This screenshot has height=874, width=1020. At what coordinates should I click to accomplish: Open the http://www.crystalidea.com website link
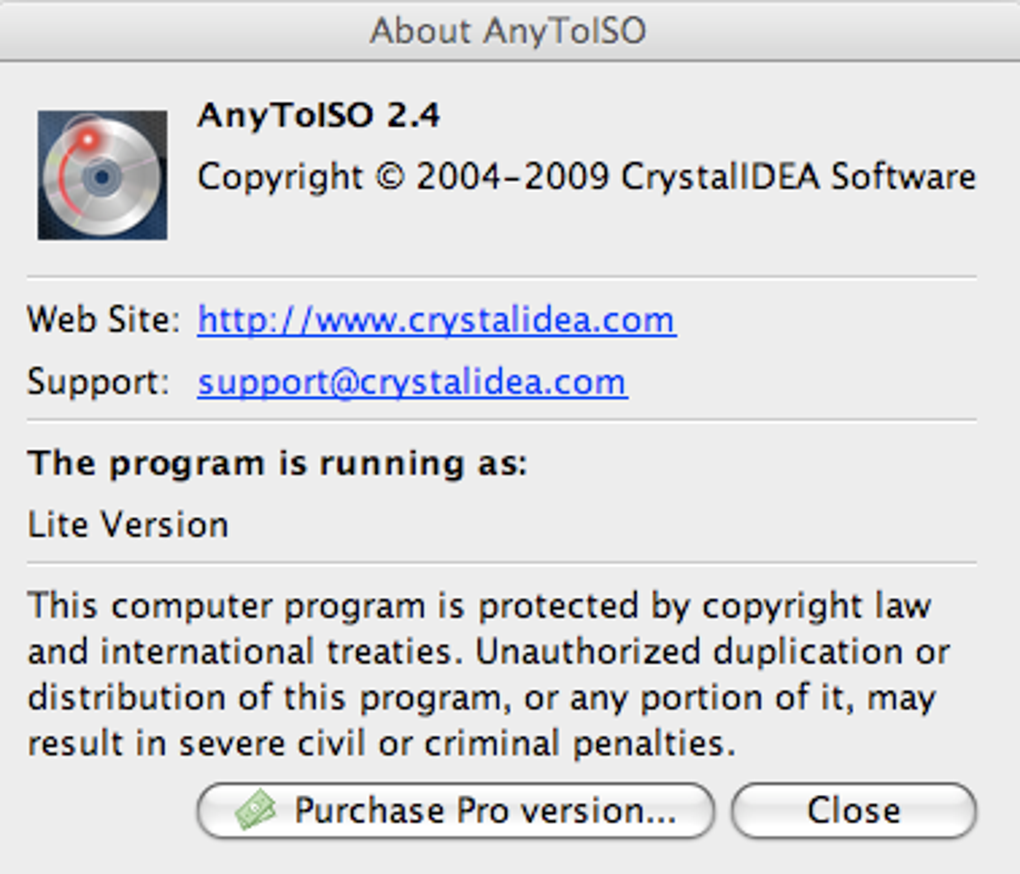[x=436, y=320]
